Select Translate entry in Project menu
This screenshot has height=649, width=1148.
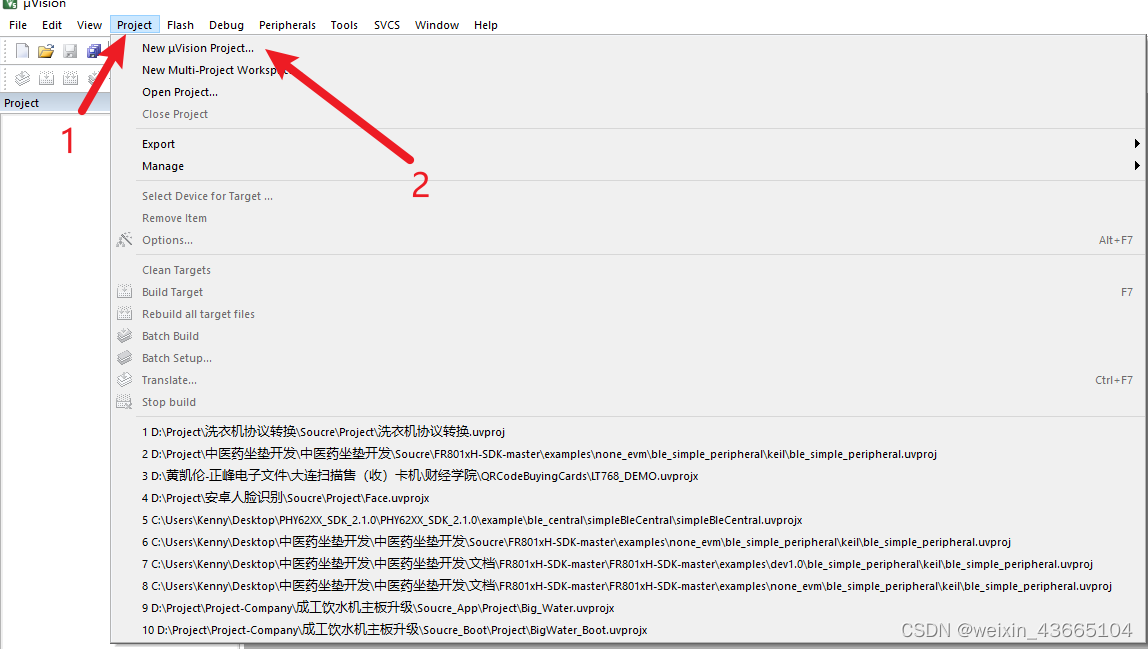point(628,379)
